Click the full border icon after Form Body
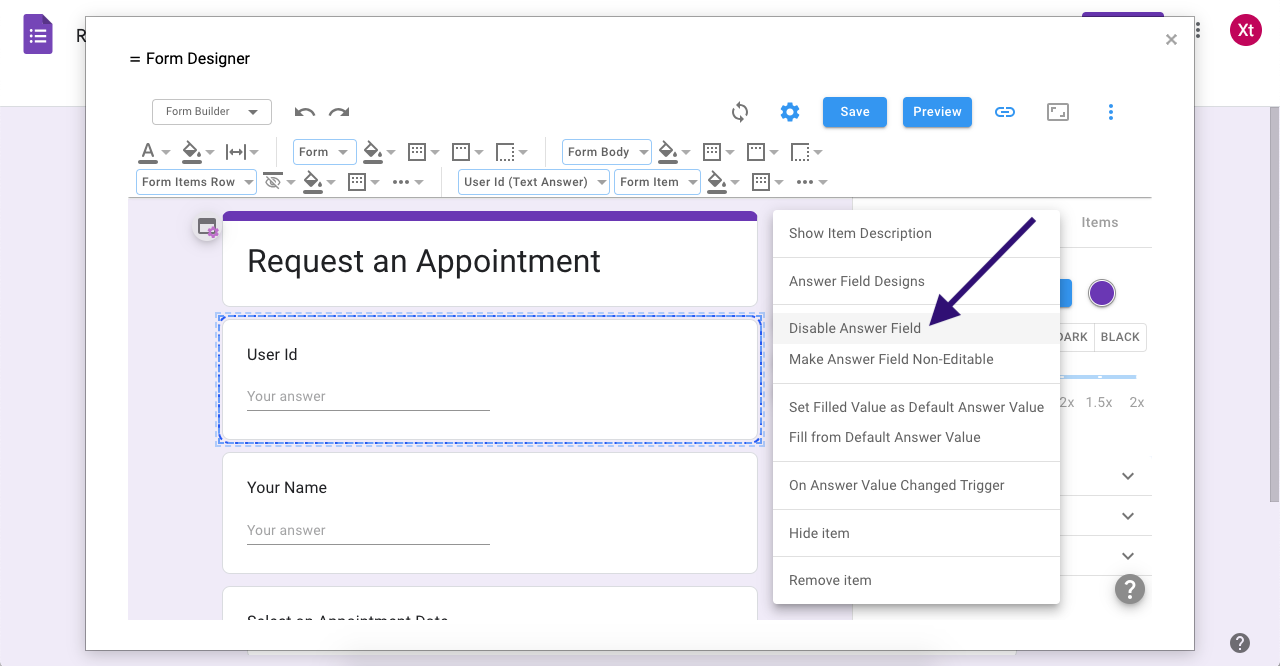 [x=712, y=152]
